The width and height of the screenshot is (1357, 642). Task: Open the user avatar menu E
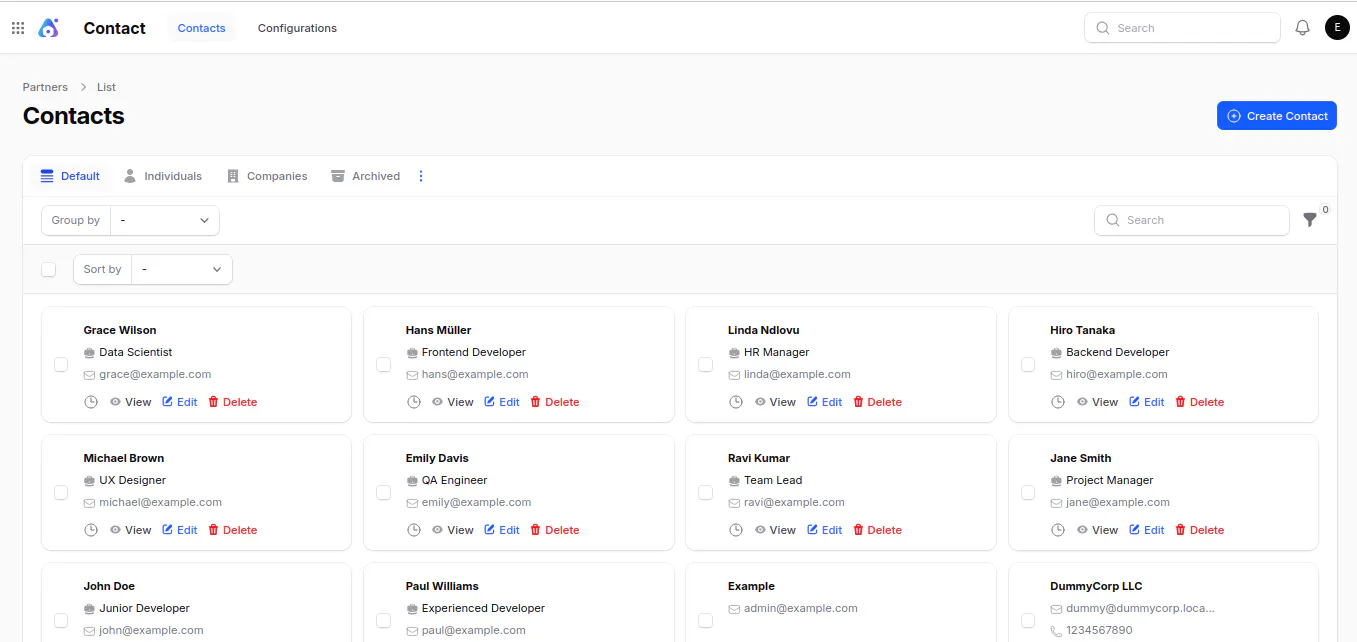pyautogui.click(x=1337, y=28)
